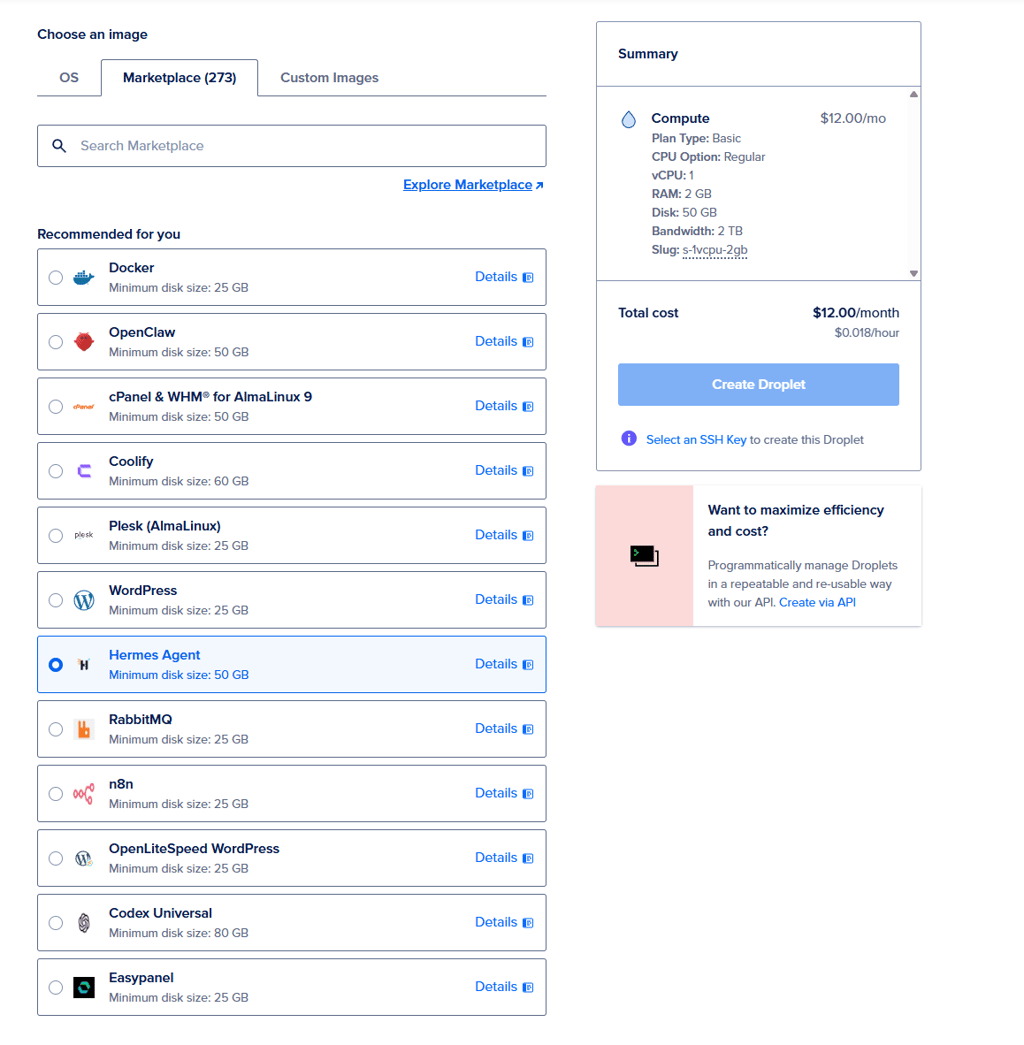Click the Choose an image heading

point(92,34)
